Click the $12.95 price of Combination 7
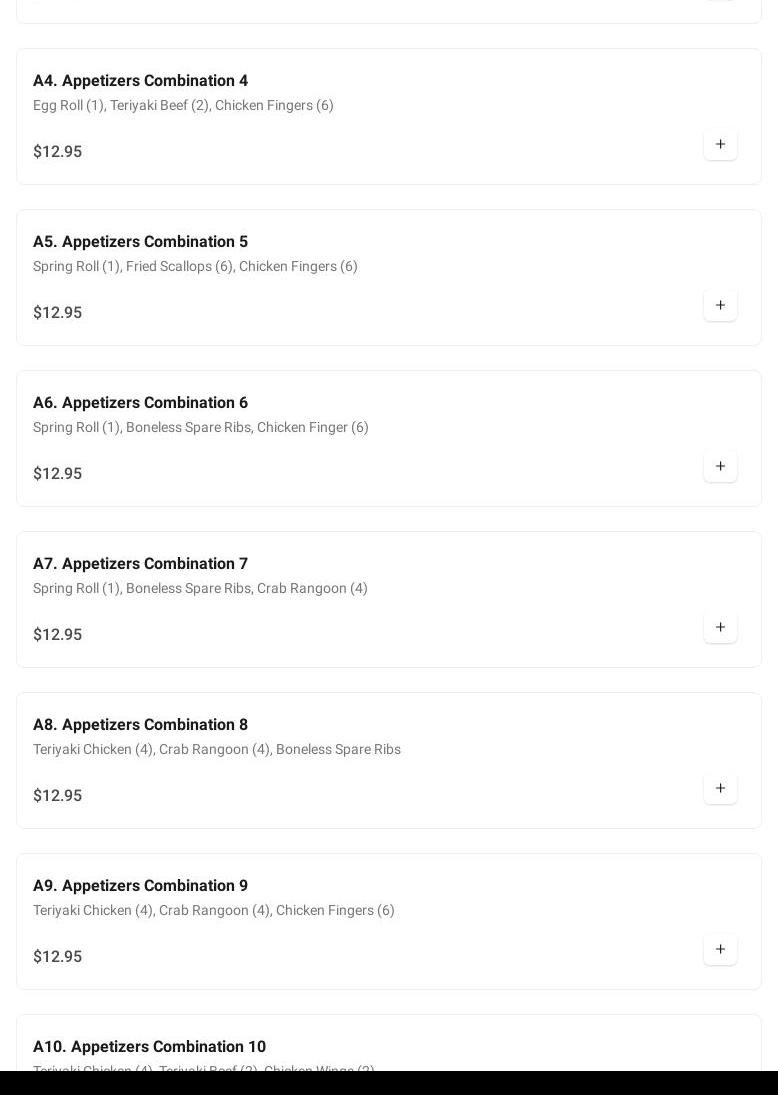778x1095 pixels. [x=57, y=635]
